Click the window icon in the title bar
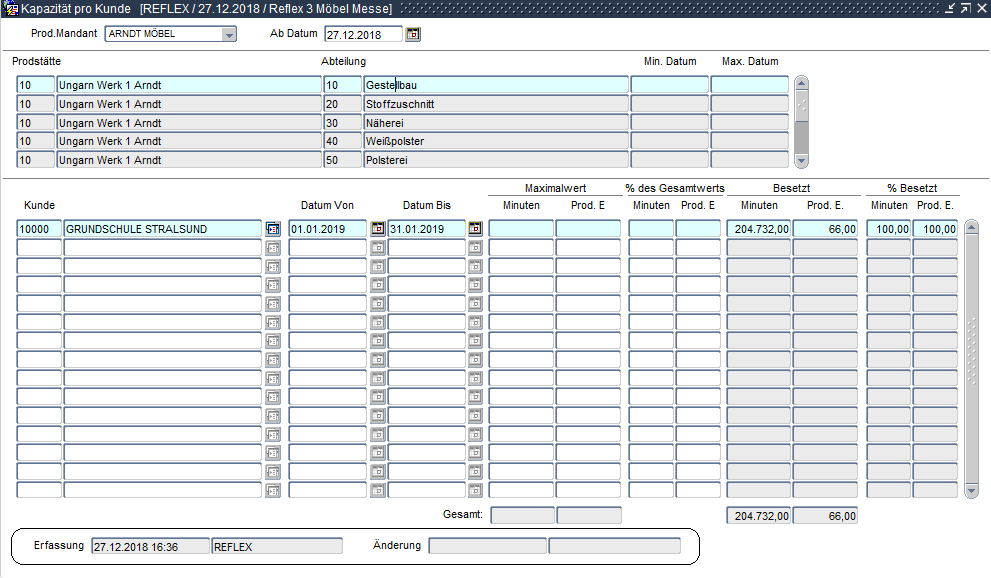Viewport: 991px width, 578px height. (10, 8)
